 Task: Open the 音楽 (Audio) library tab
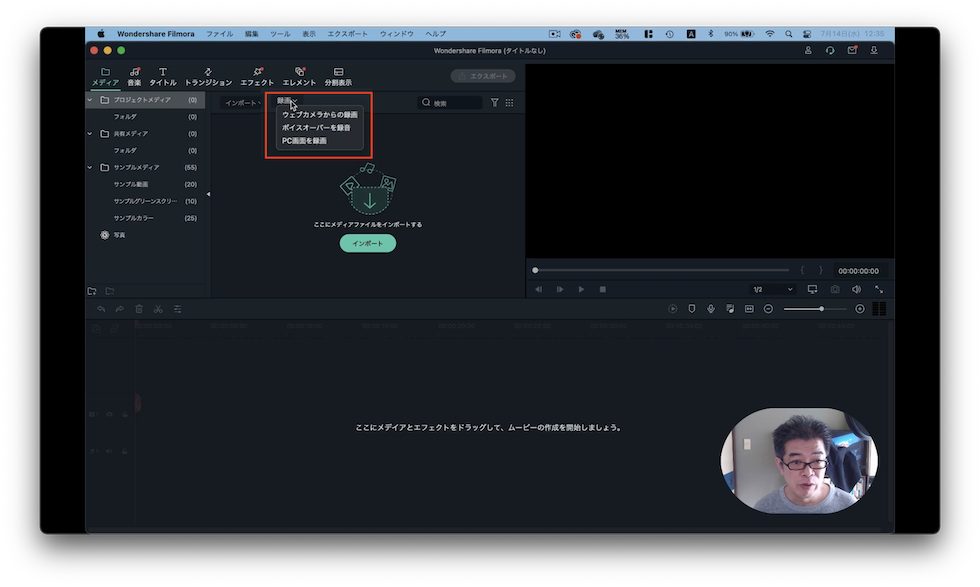point(134,76)
